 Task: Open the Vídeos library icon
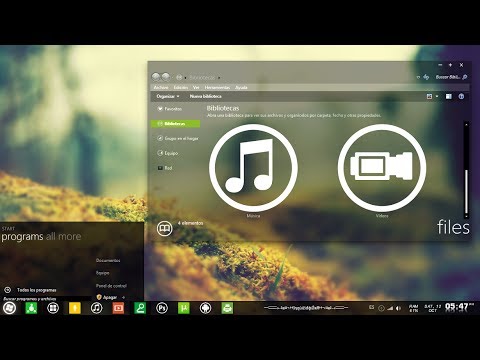(x=382, y=168)
